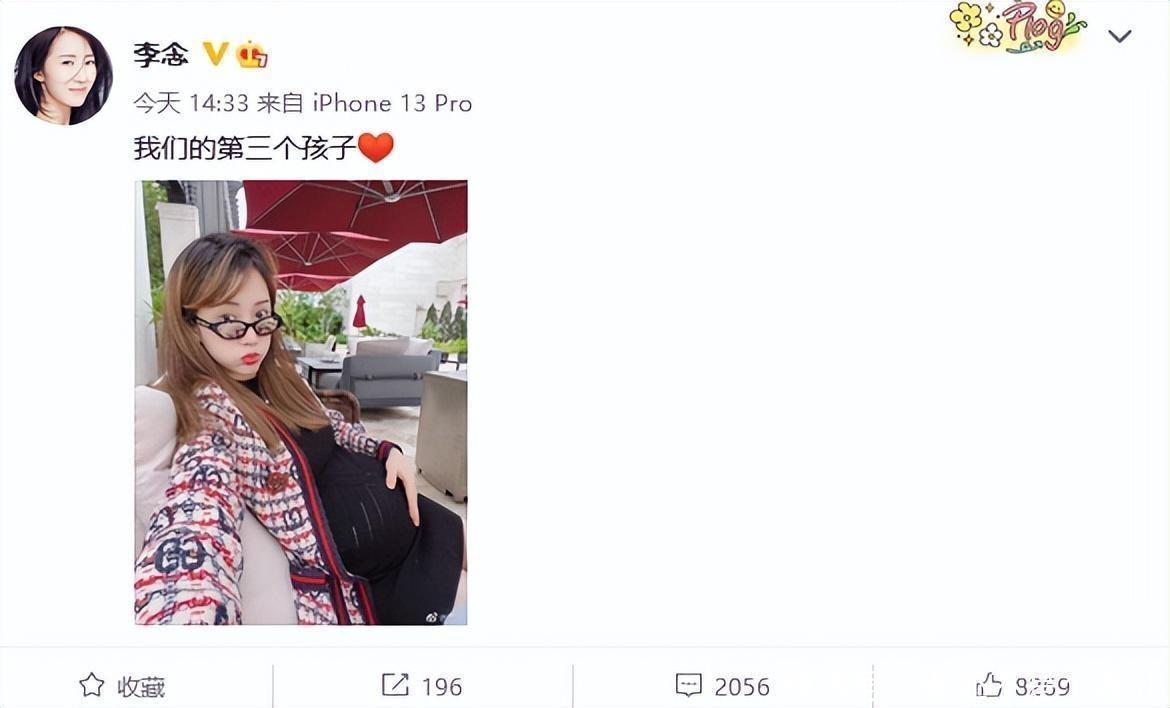Toggle the thumbs-up like icon
The image size is (1170, 708).
click(x=989, y=685)
